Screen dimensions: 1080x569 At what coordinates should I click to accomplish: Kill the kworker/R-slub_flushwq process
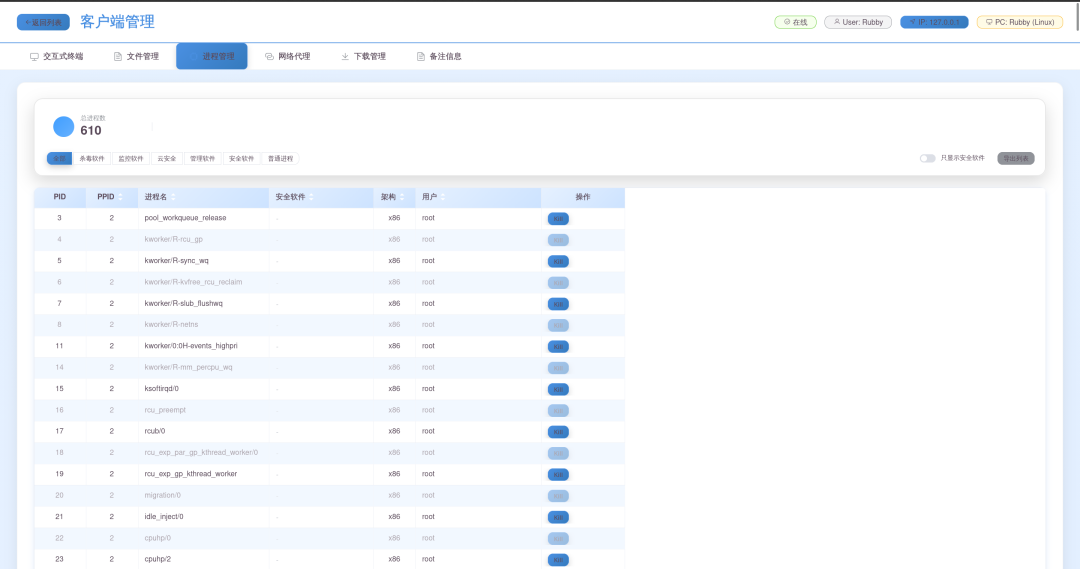point(558,304)
